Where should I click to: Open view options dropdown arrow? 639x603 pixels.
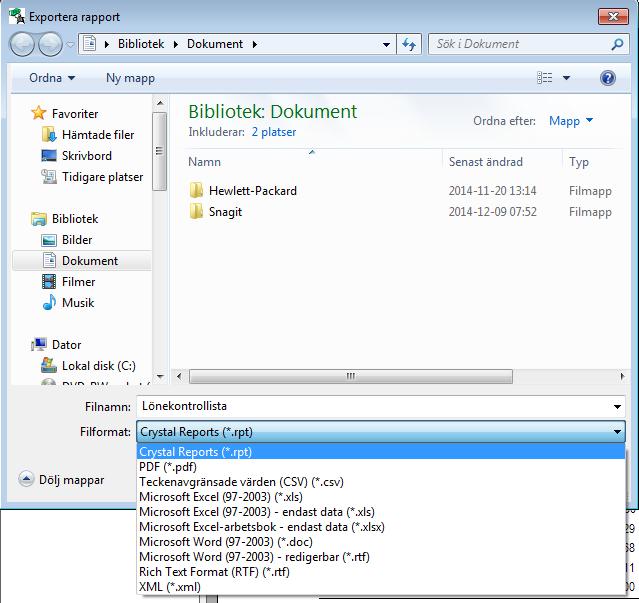point(566,77)
